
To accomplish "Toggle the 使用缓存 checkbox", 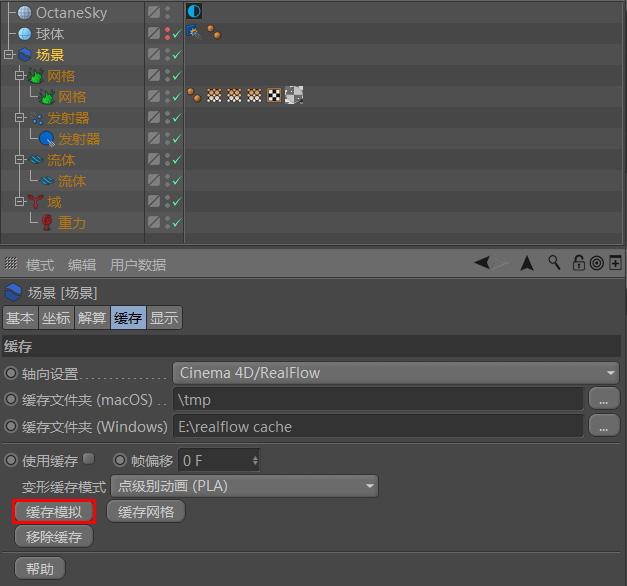I will click(x=89, y=458).
